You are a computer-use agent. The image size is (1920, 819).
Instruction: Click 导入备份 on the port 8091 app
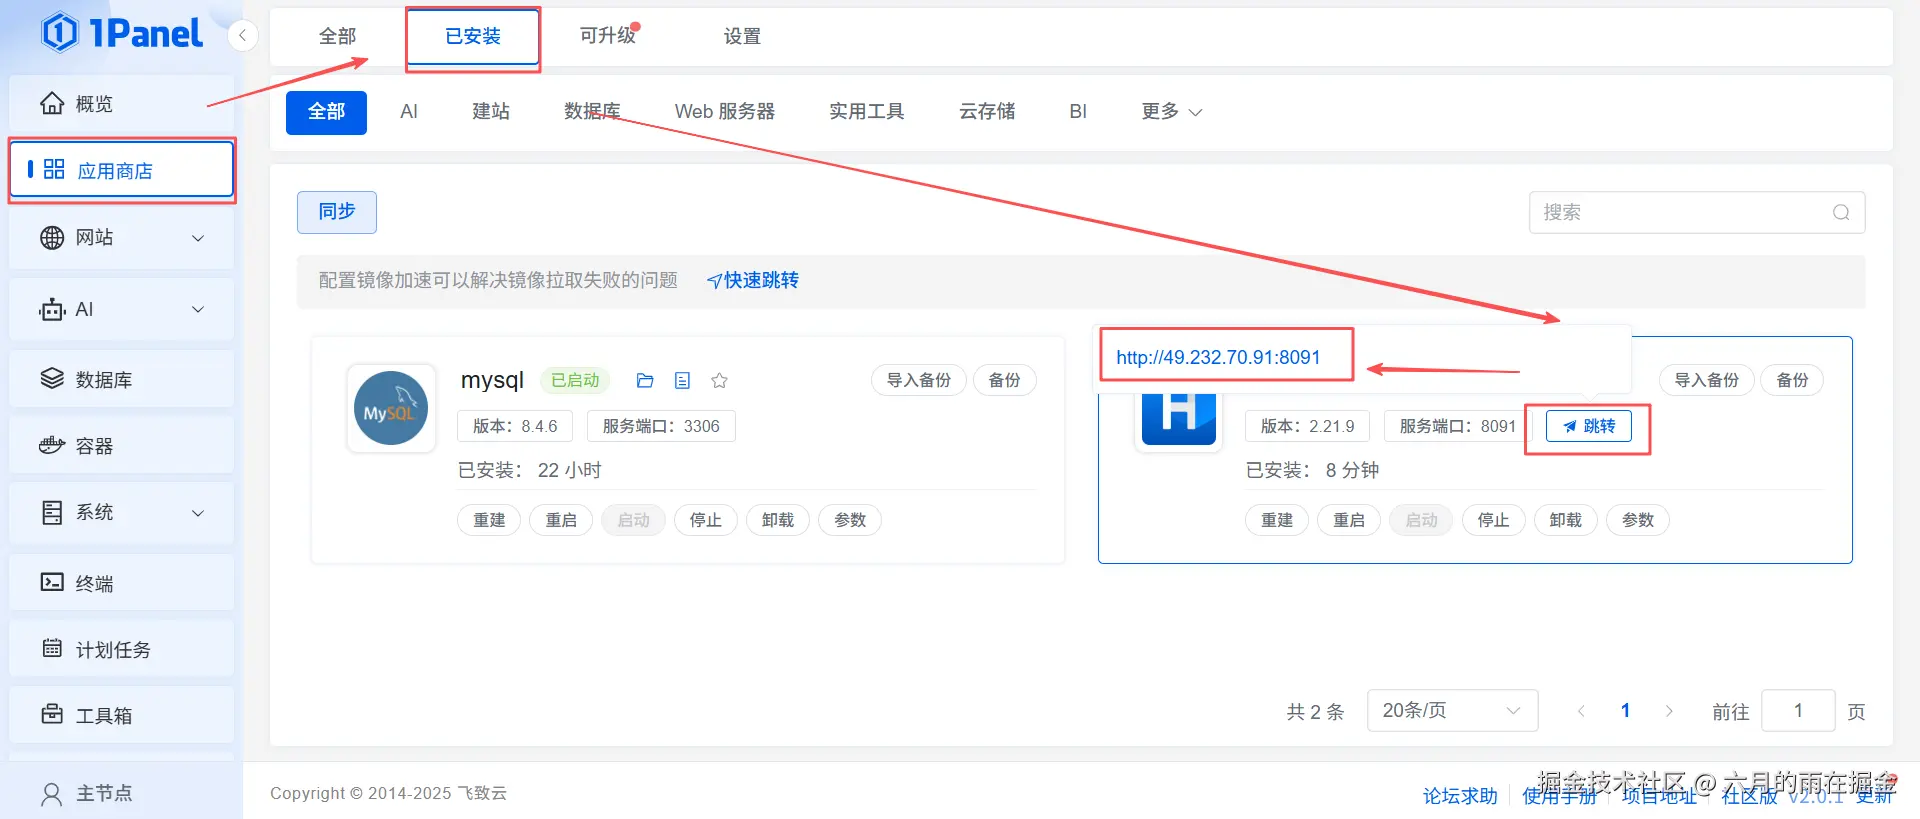click(x=1707, y=380)
